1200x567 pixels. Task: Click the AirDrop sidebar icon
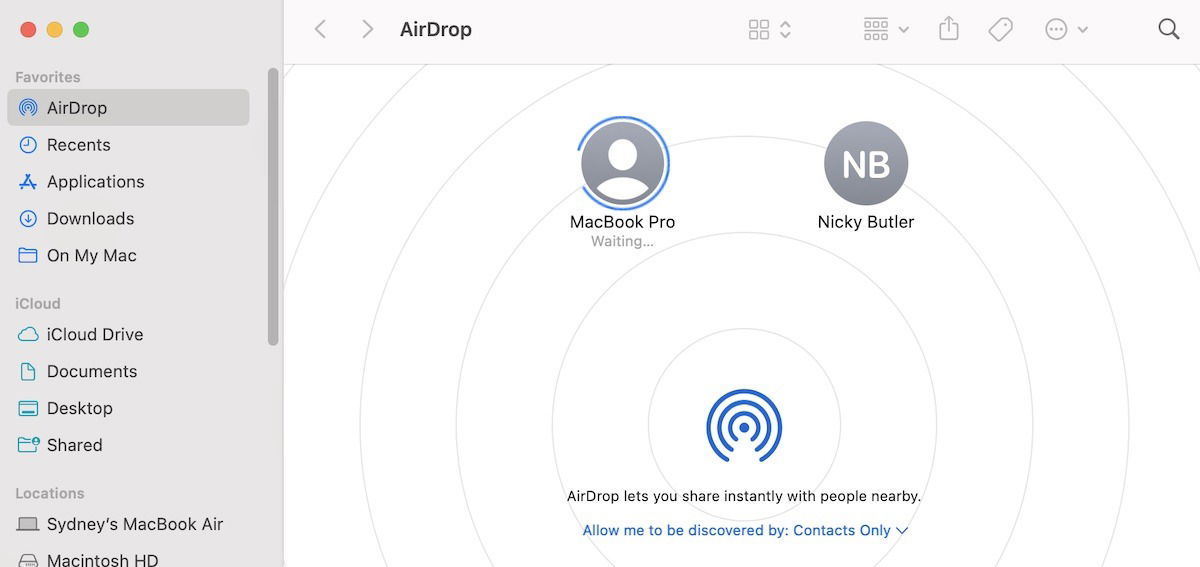pos(28,108)
